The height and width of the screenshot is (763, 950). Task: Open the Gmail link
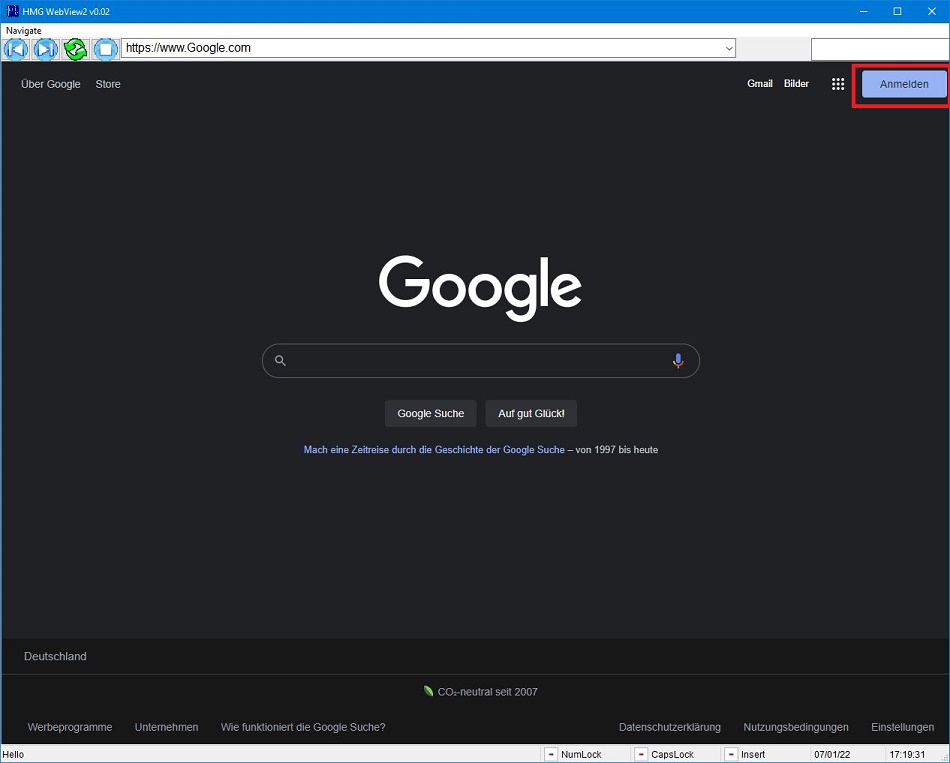(760, 84)
